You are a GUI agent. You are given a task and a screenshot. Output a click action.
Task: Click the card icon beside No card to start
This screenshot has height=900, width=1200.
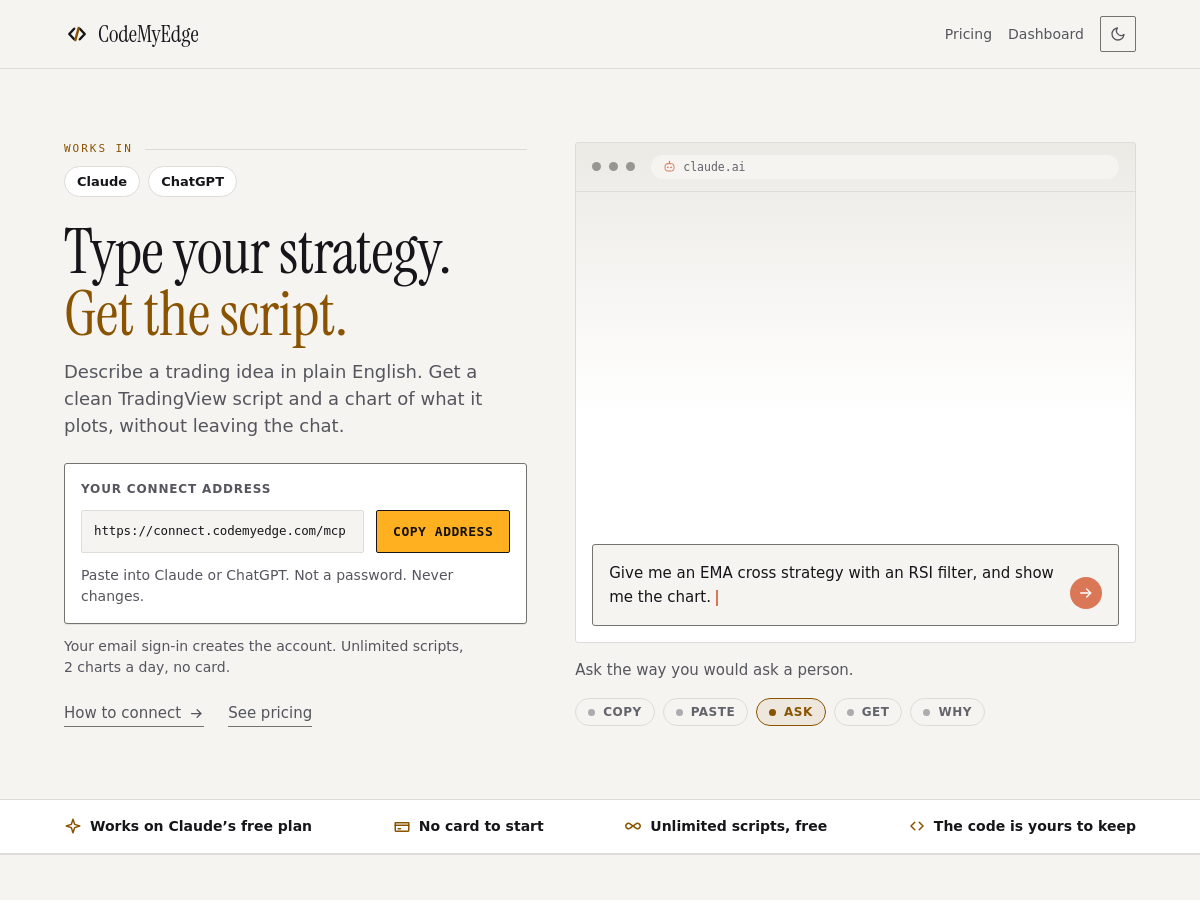pos(402,826)
